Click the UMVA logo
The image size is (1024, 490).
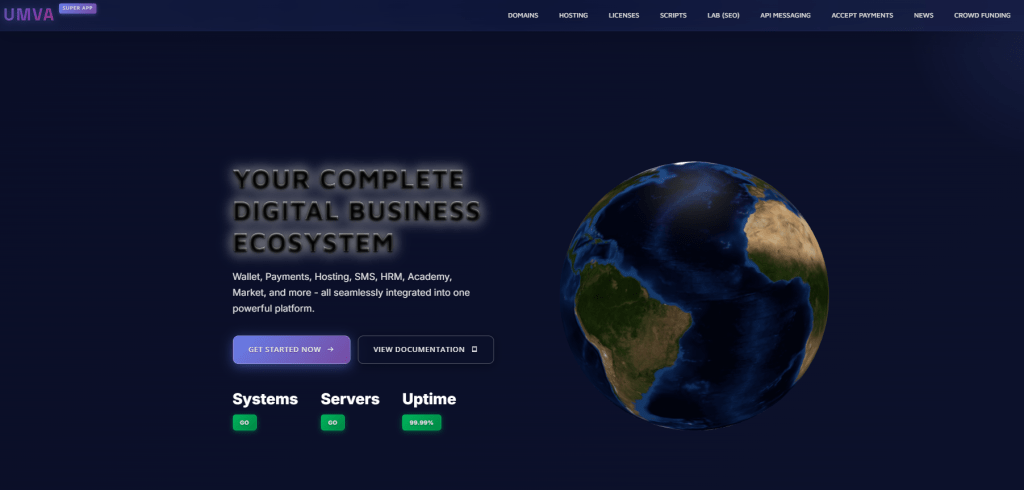pos(29,15)
